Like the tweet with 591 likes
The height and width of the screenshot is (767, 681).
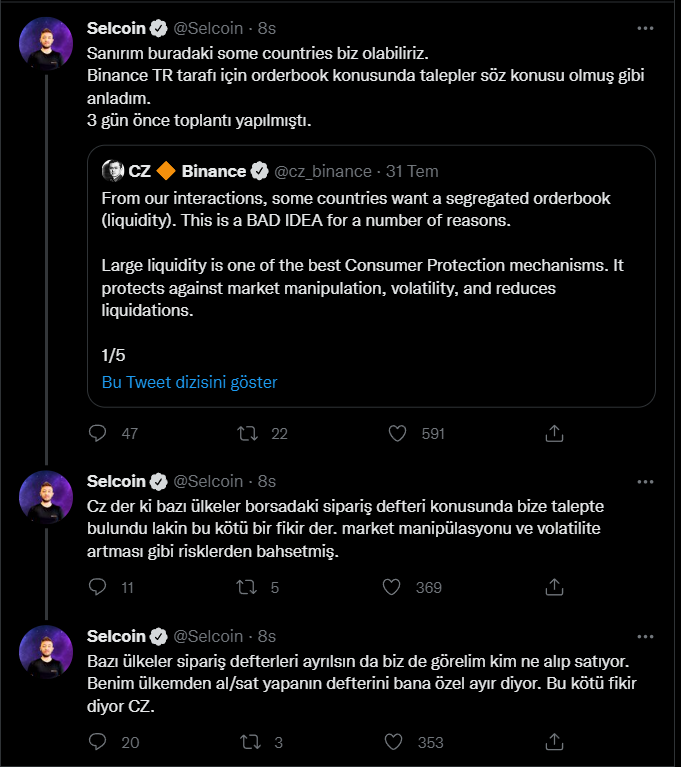click(397, 433)
